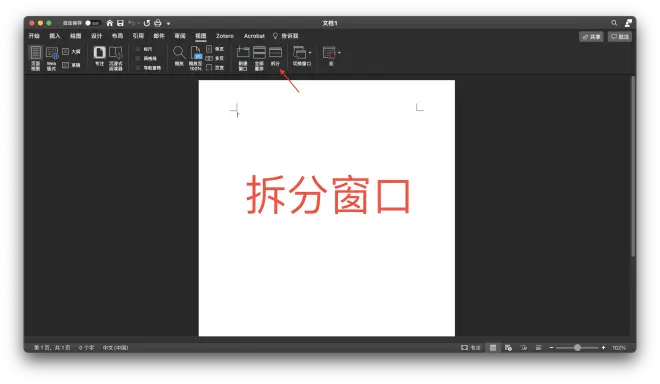660x384 pixels.
Task: Click the account/user icon top right
Action: tap(628, 23)
